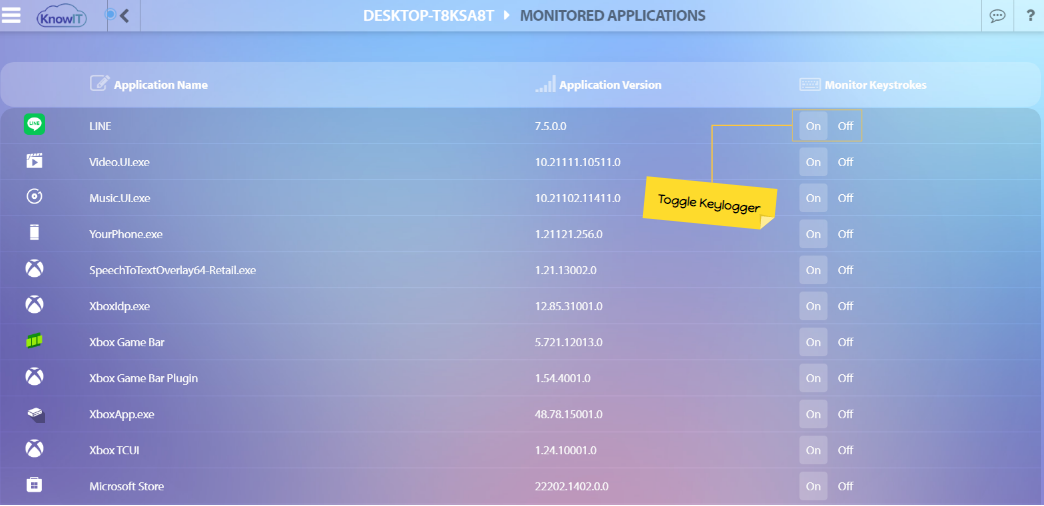Click the Application Name edit pencil icon
The width and height of the screenshot is (1044, 506).
click(x=99, y=84)
